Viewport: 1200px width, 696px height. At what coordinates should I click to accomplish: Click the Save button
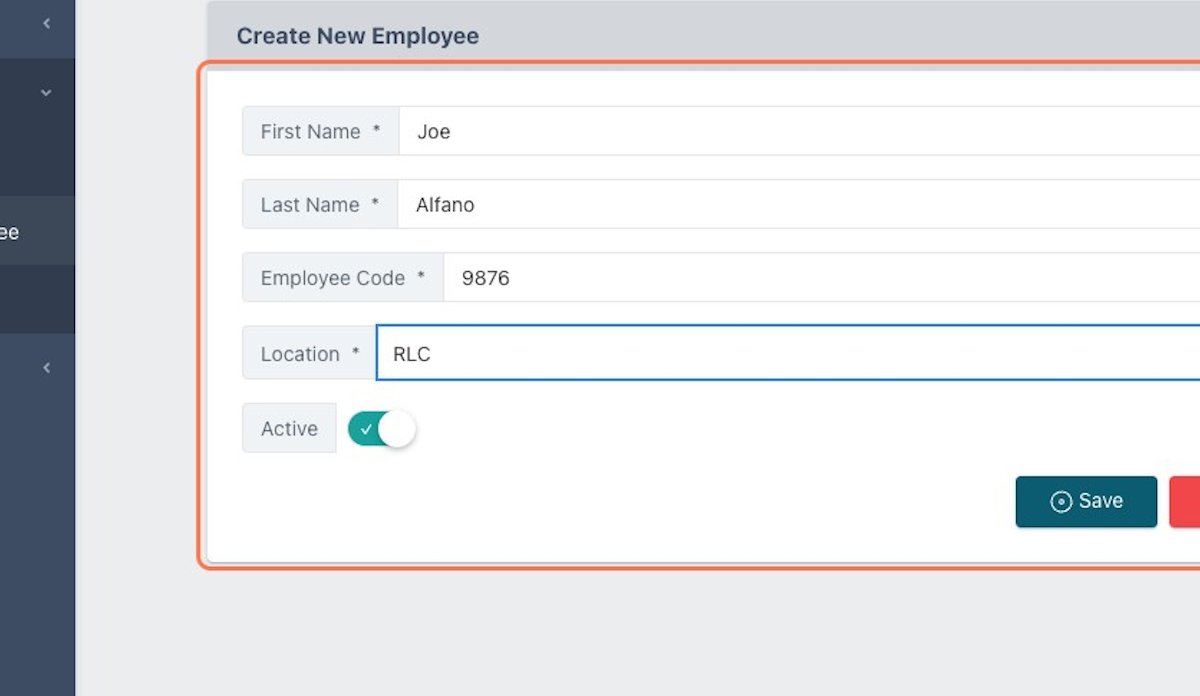point(1086,501)
